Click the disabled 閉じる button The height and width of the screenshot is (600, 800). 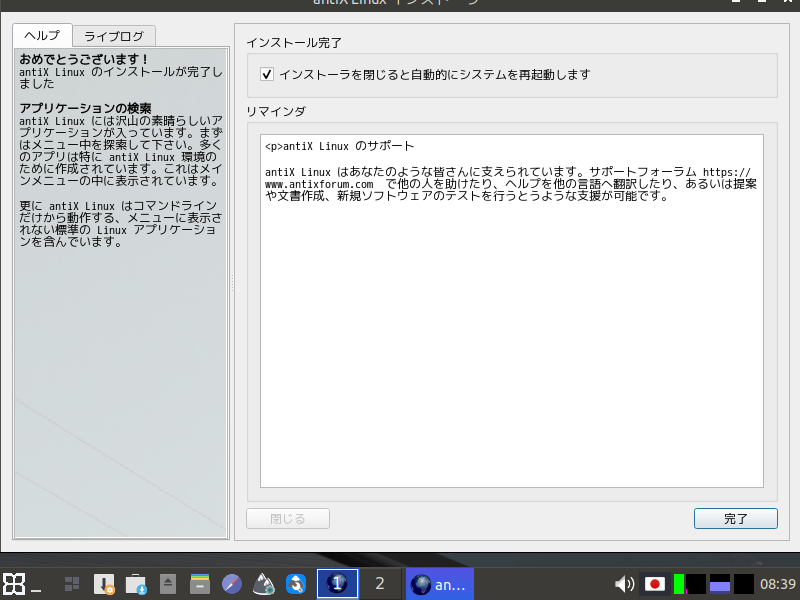[288, 519]
